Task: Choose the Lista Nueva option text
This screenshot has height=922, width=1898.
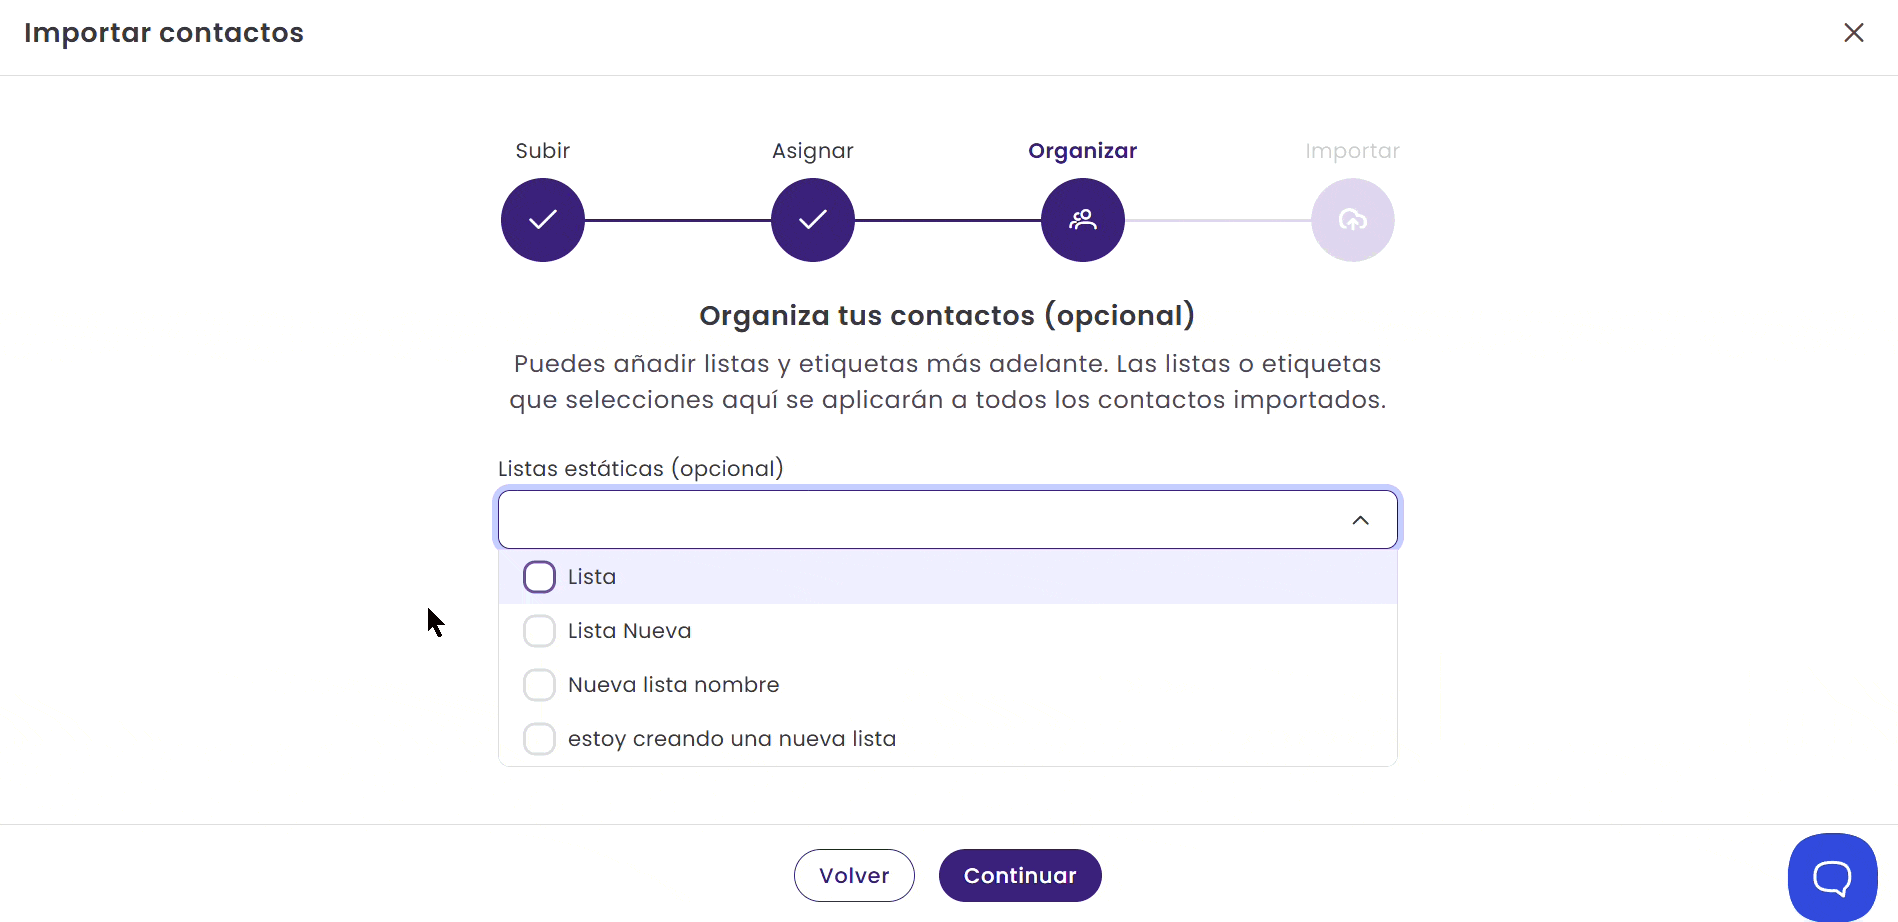Action: (630, 631)
